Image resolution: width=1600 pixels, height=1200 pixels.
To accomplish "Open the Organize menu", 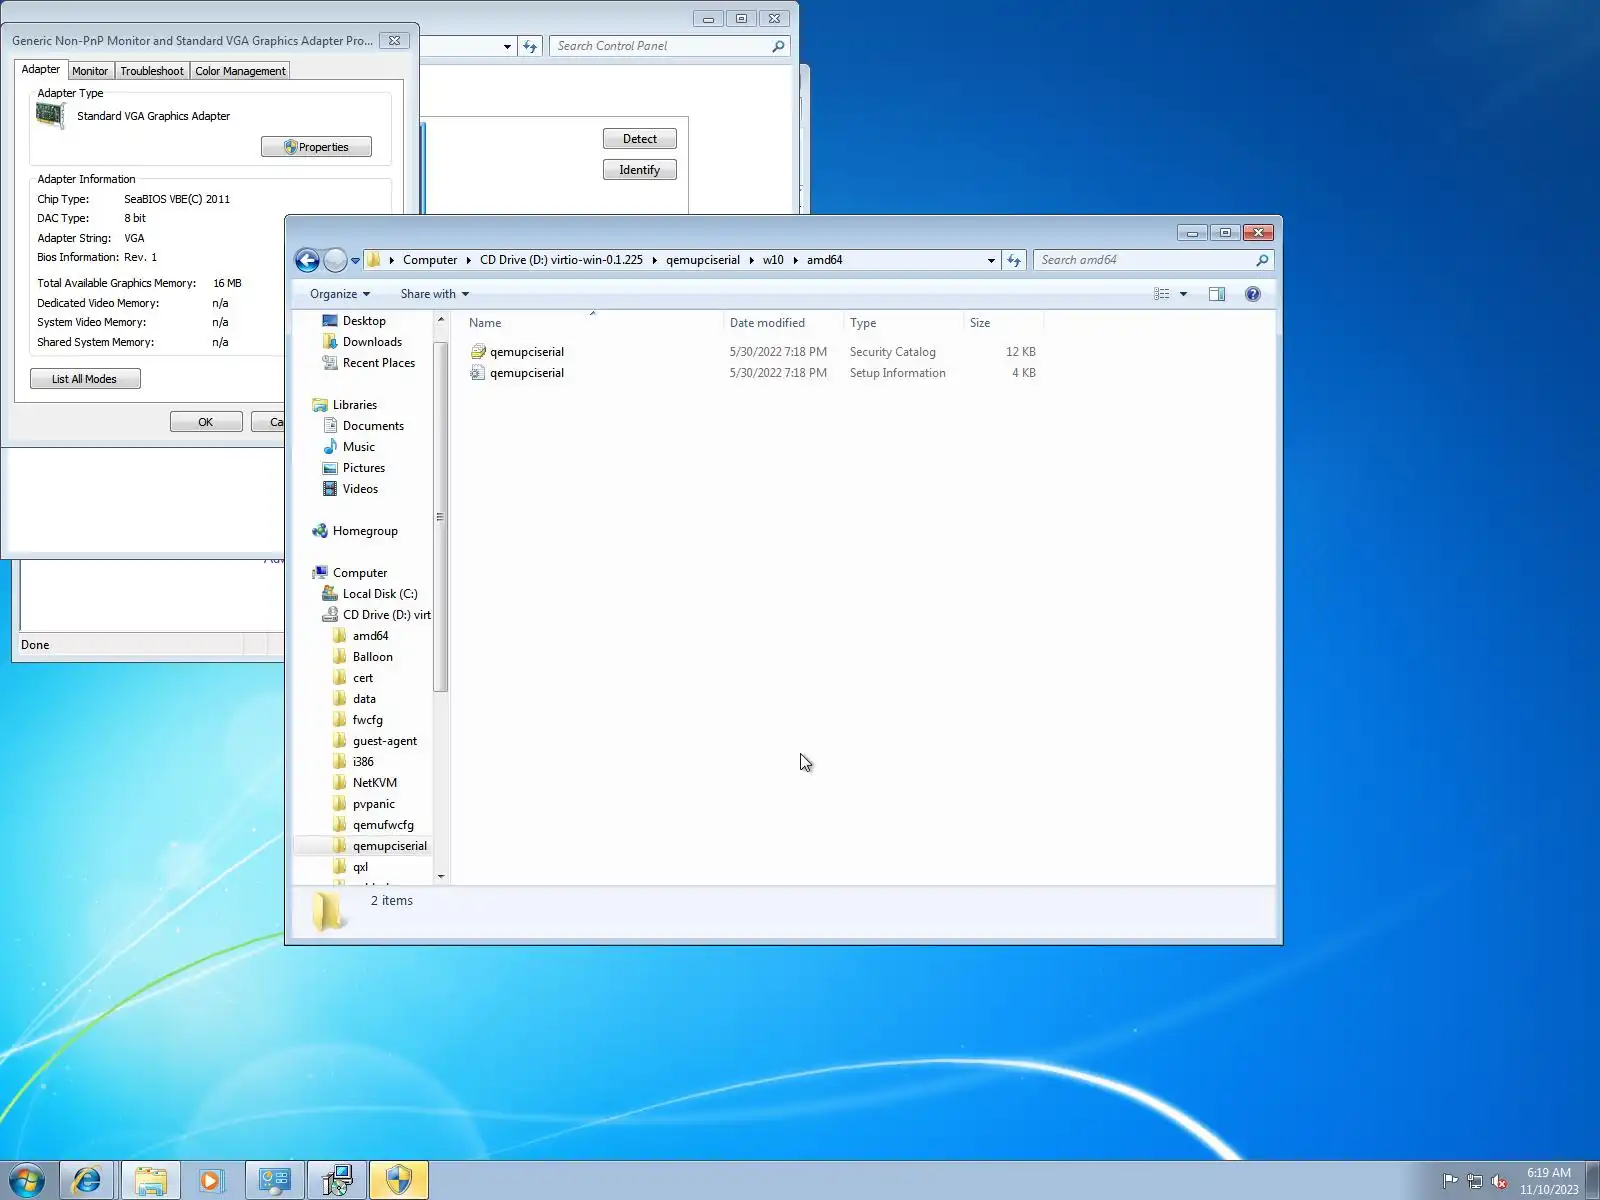I will (x=340, y=294).
